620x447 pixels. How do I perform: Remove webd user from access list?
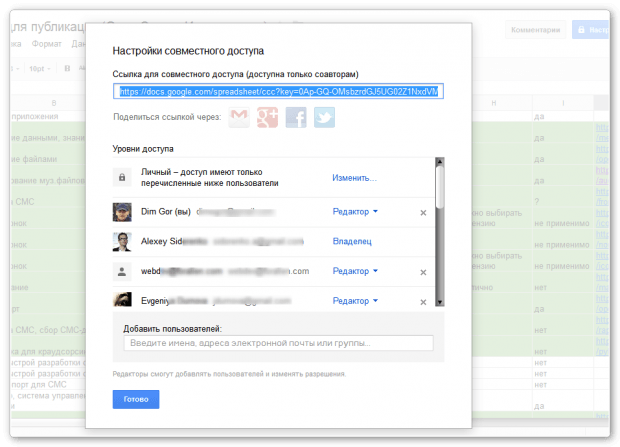(423, 272)
